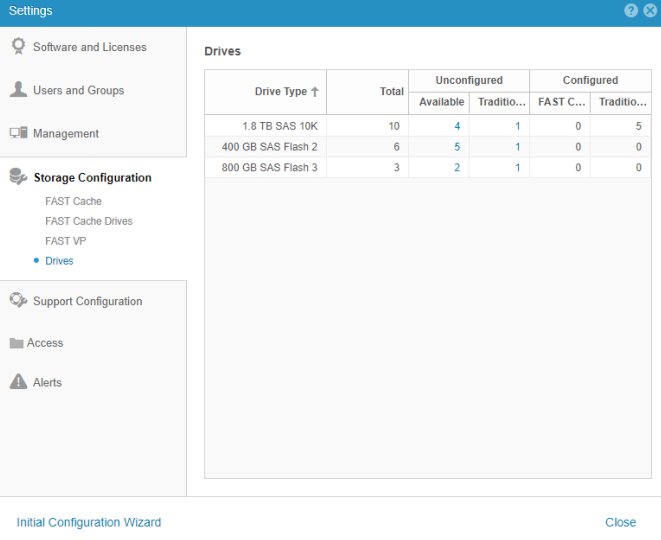661x540 pixels.
Task: Open the FAST Cache settings page
Action: point(73,201)
